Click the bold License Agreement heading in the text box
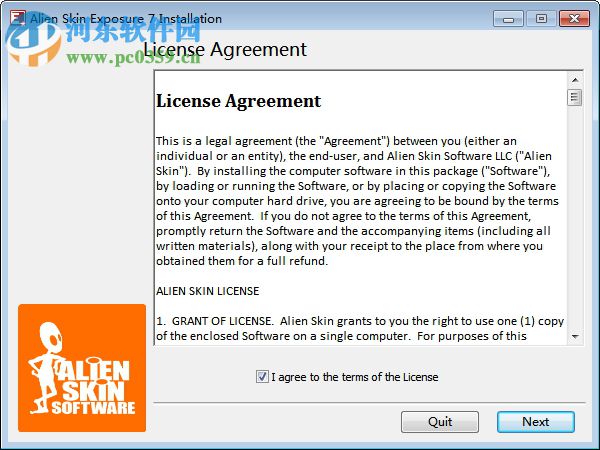The image size is (600, 450). pyautogui.click(x=238, y=101)
